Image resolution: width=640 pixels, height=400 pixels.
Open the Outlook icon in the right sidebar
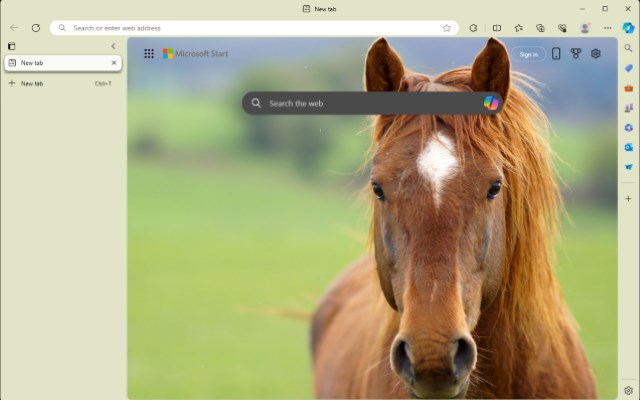[x=629, y=147]
